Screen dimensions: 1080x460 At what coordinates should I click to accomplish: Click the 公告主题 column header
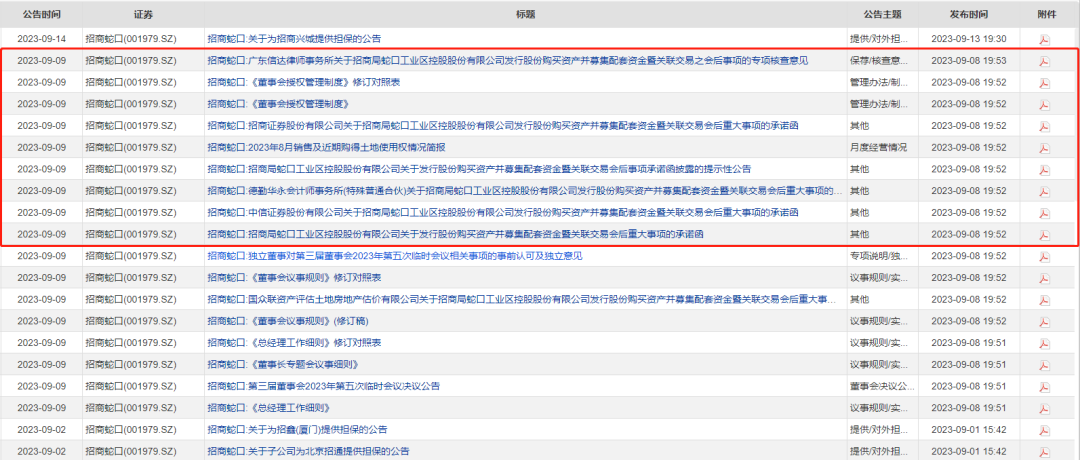[883, 14]
